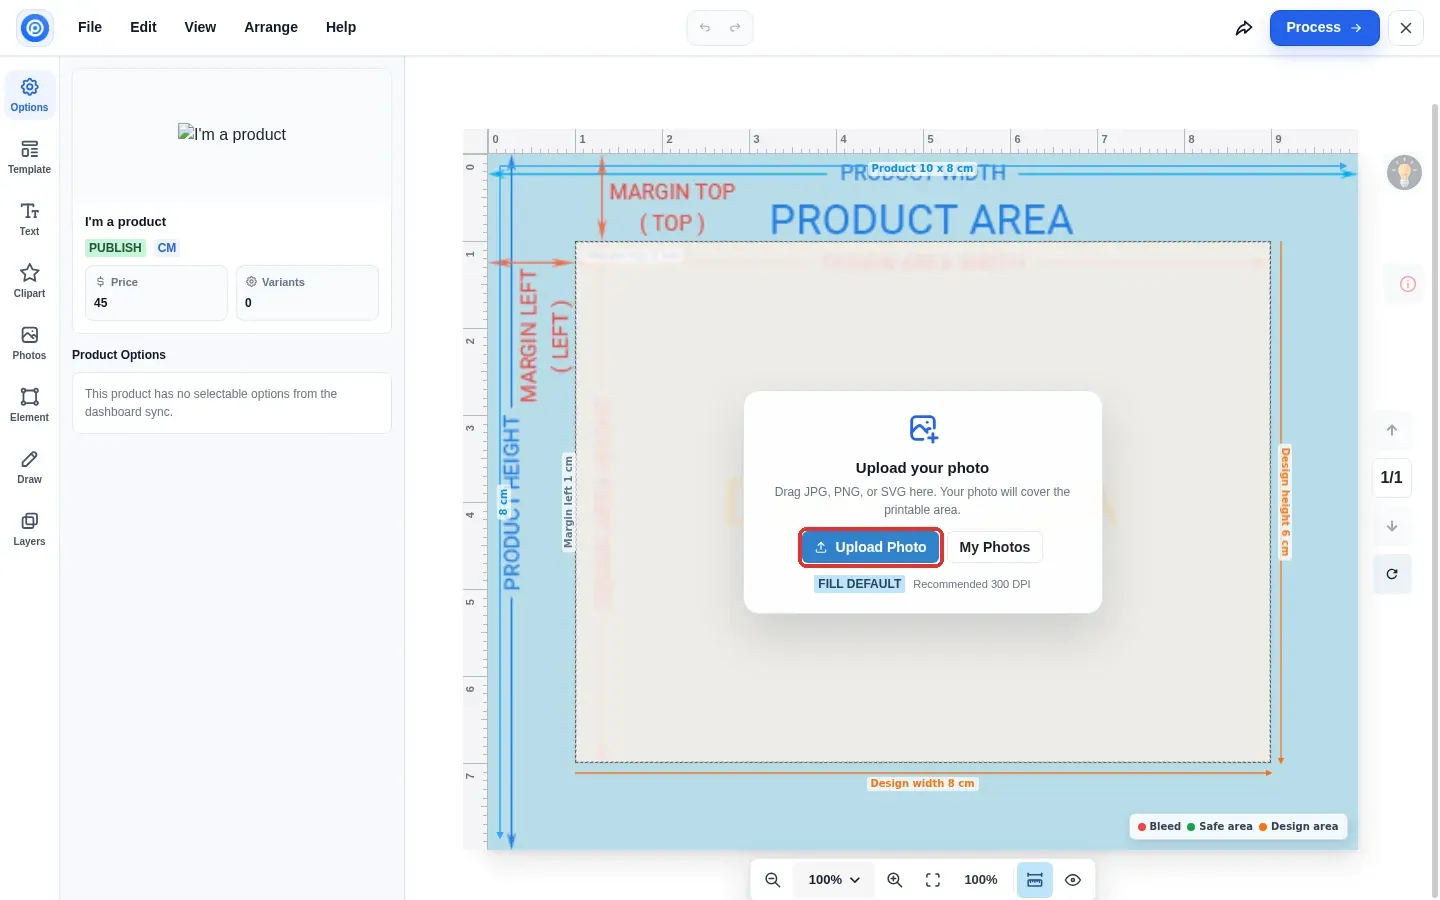Open the Template sidebar panel
Viewport: 1440px width, 900px height.
tap(30, 157)
